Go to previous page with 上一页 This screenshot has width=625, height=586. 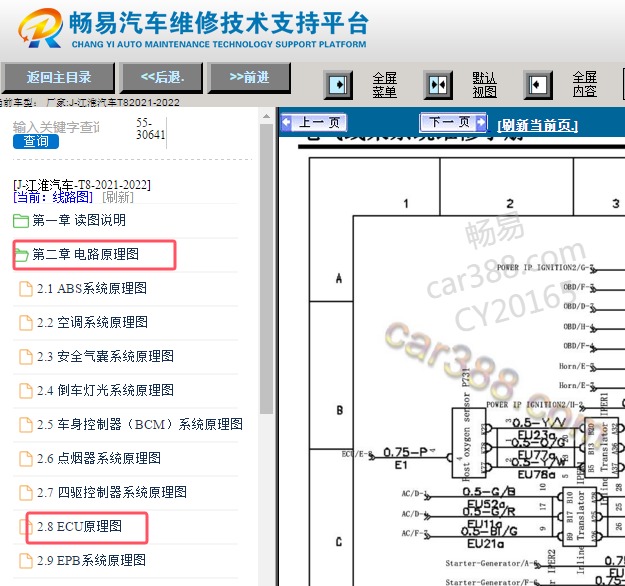314,122
